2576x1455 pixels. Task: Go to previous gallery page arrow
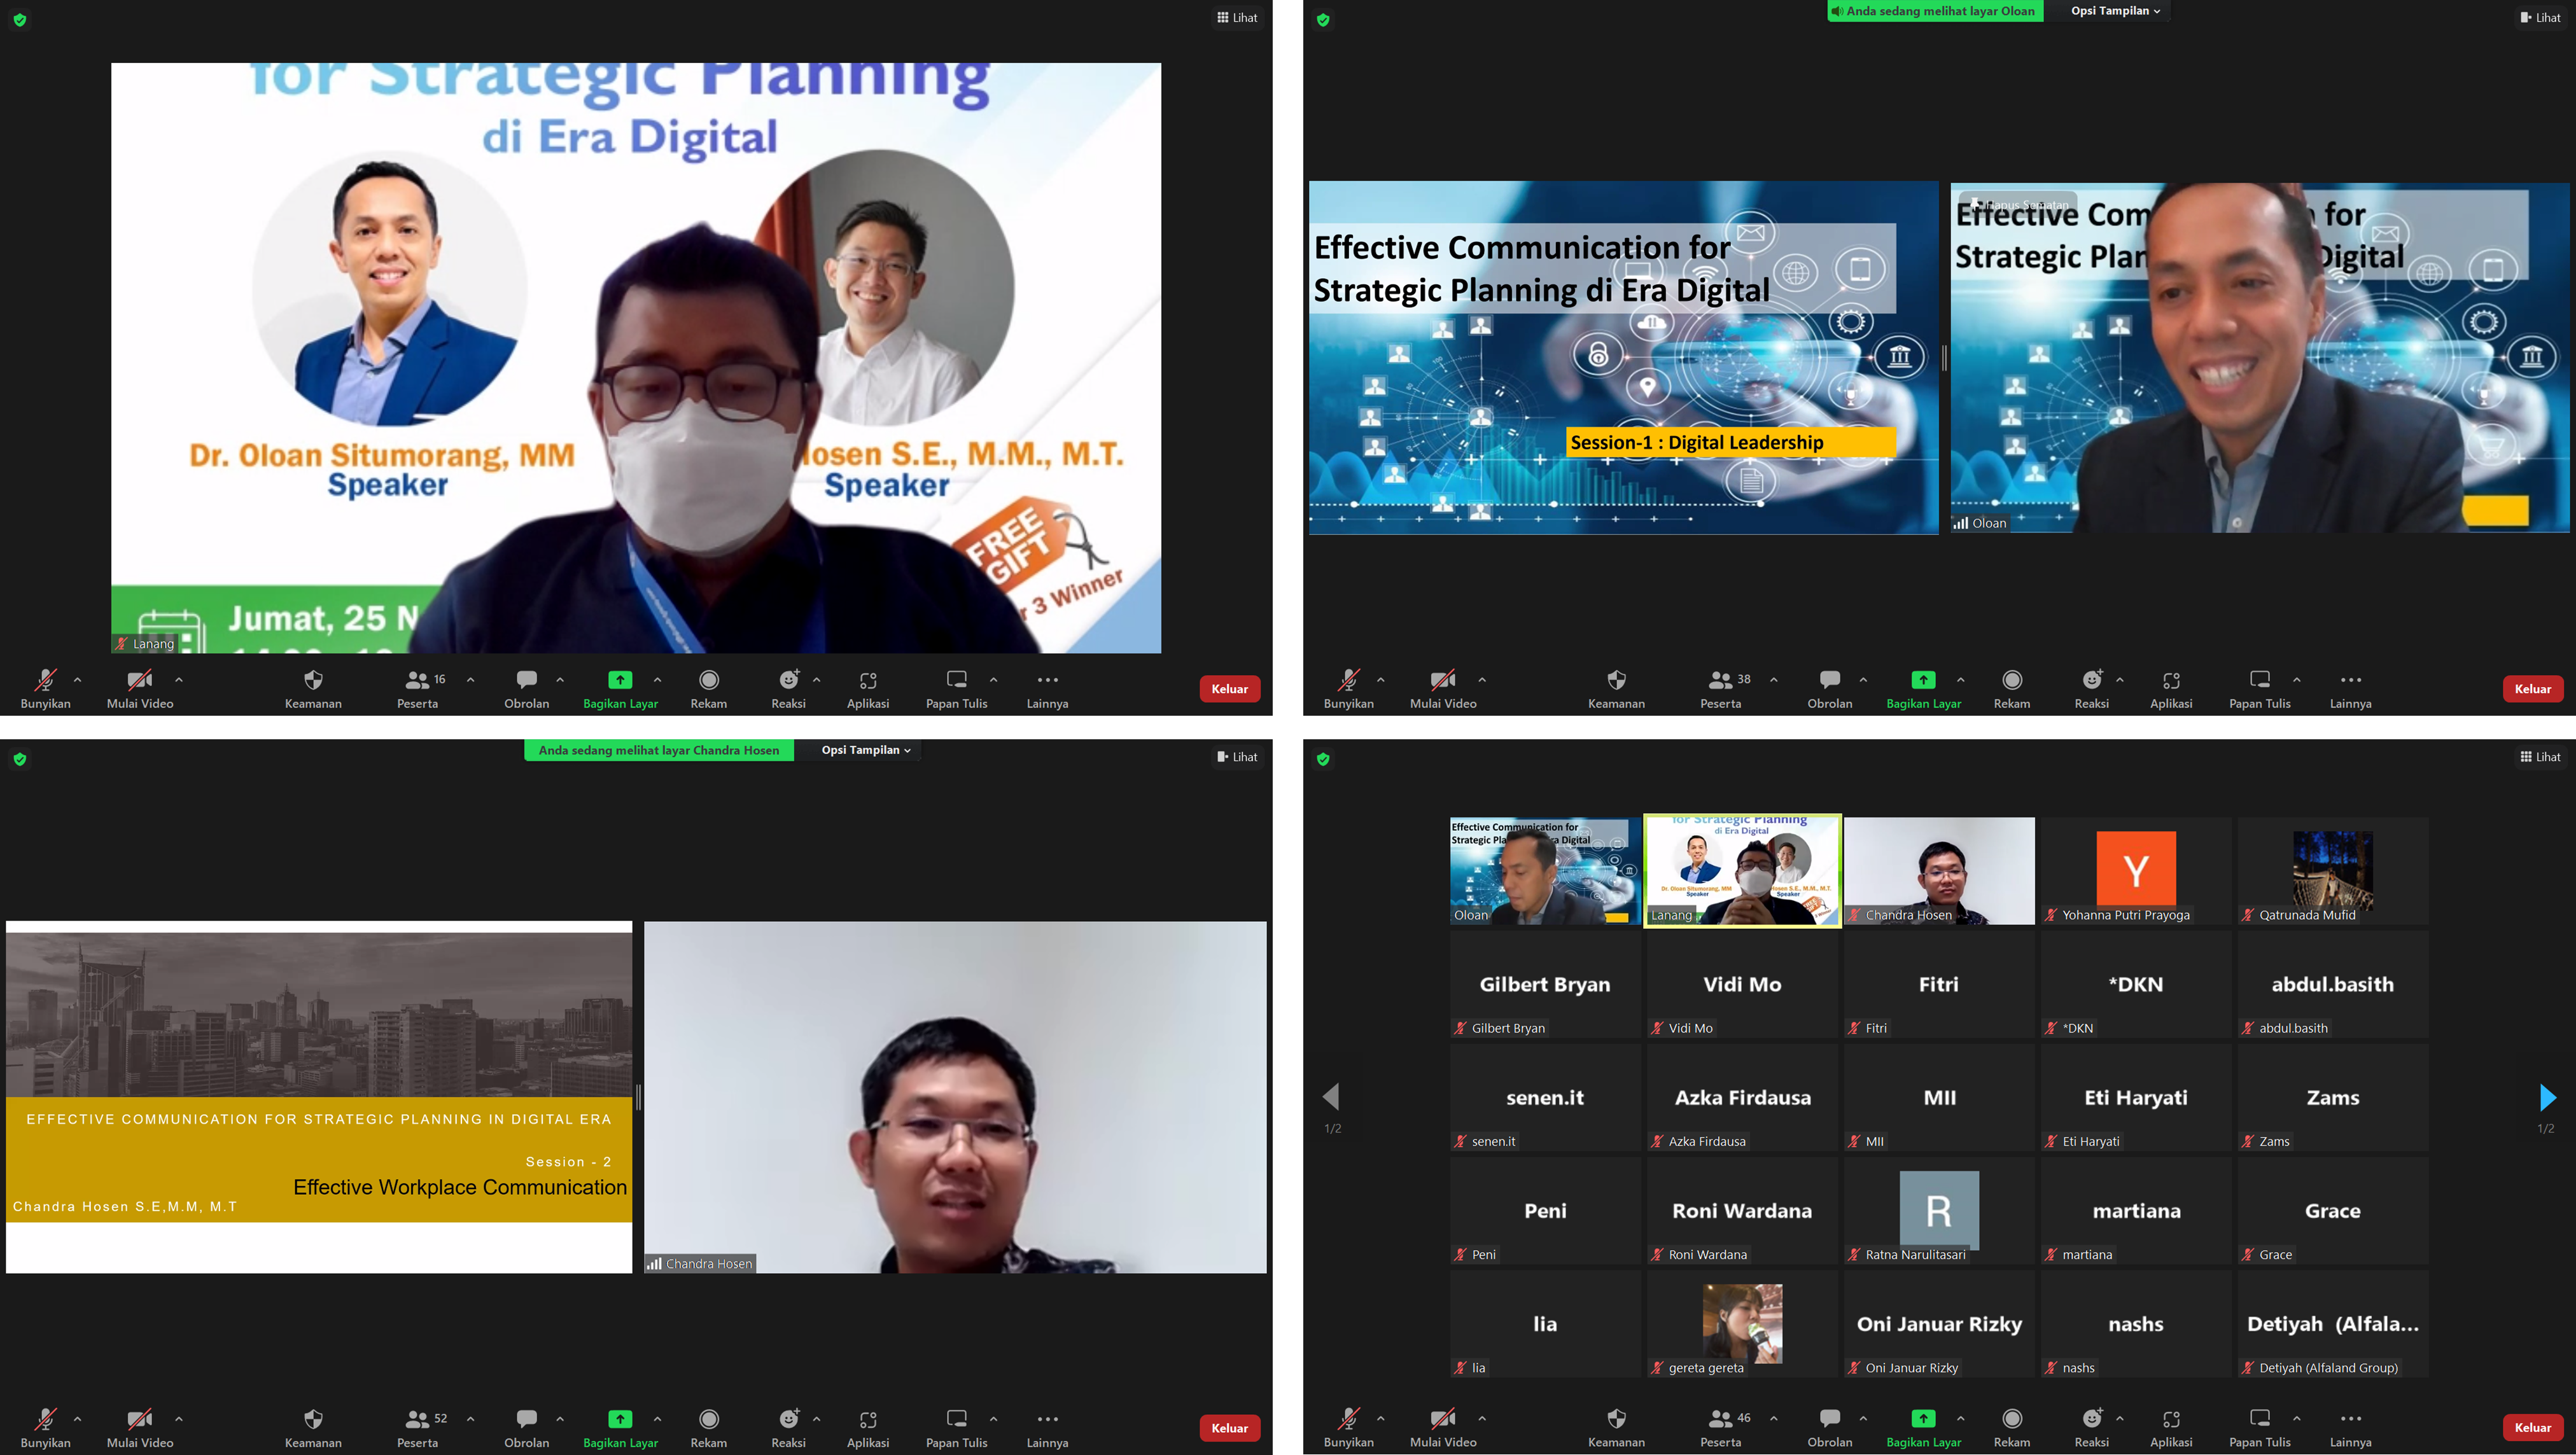coord(1331,1098)
